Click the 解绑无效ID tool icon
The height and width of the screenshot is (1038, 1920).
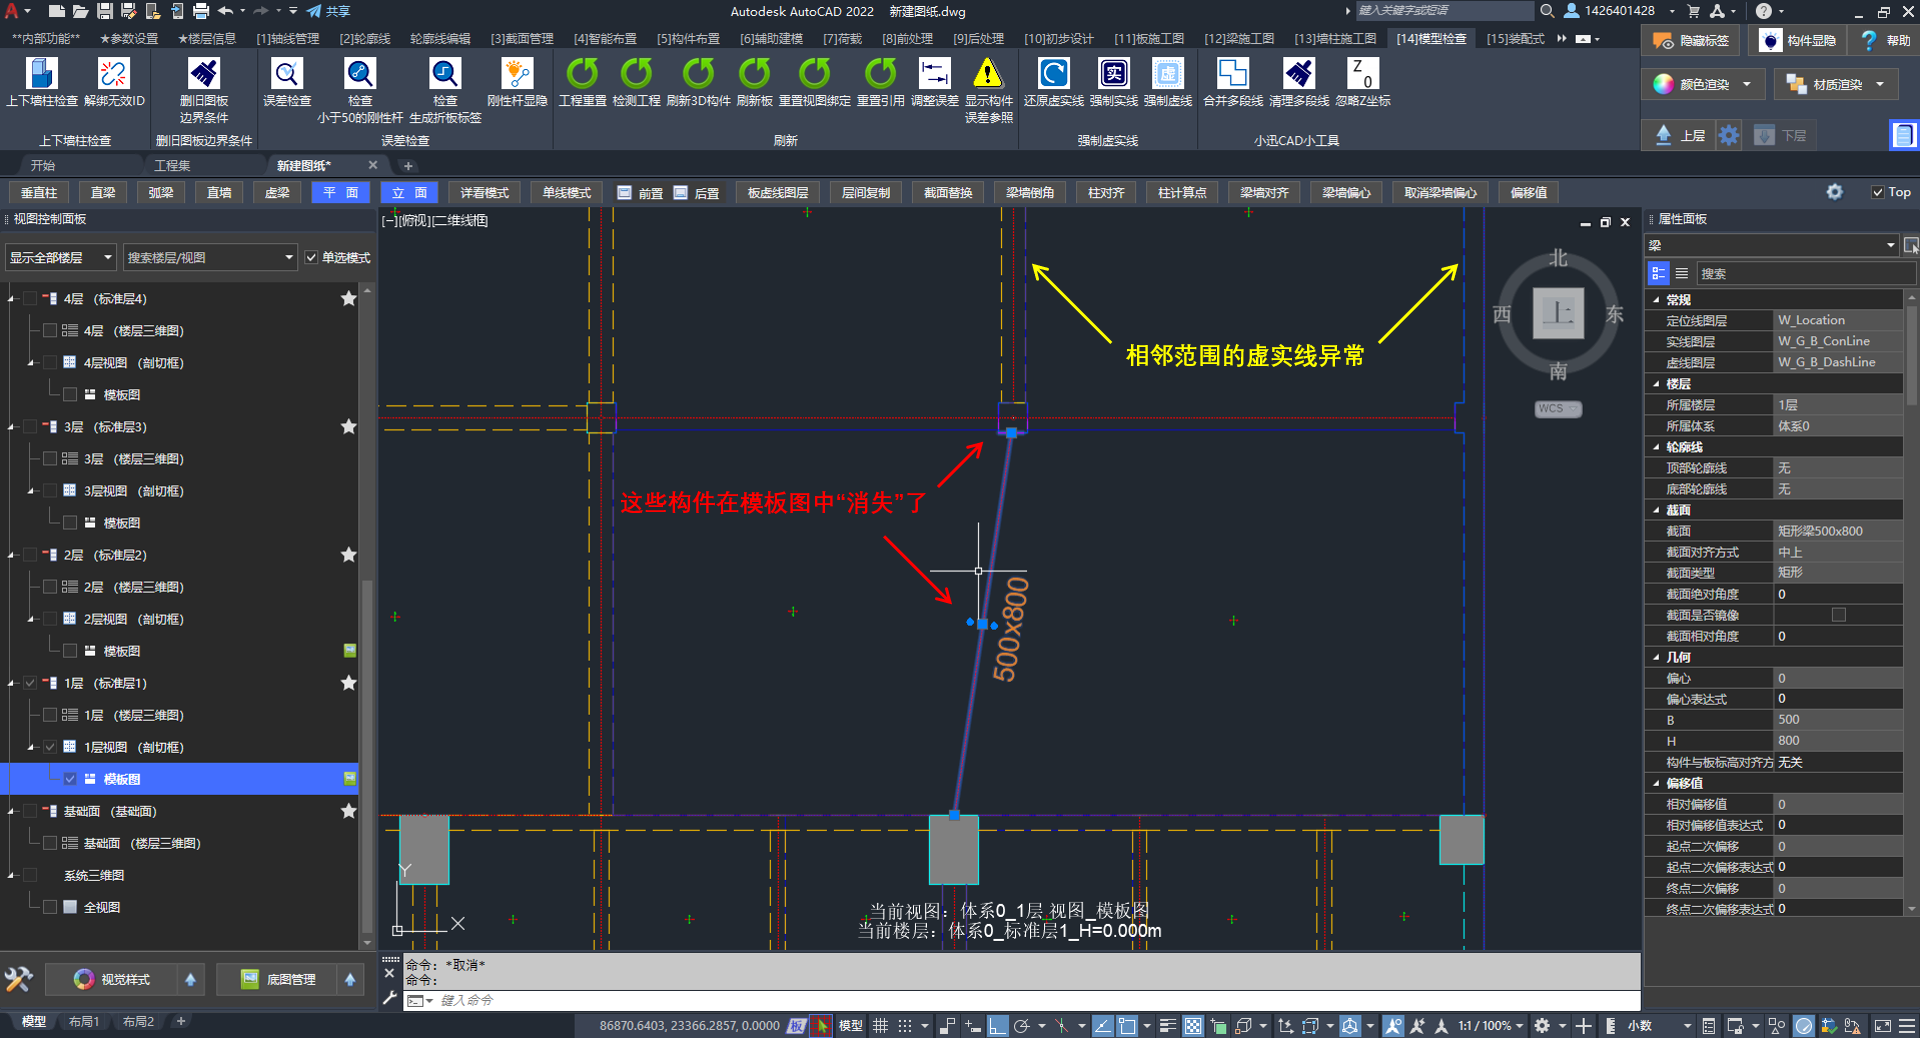click(x=113, y=75)
